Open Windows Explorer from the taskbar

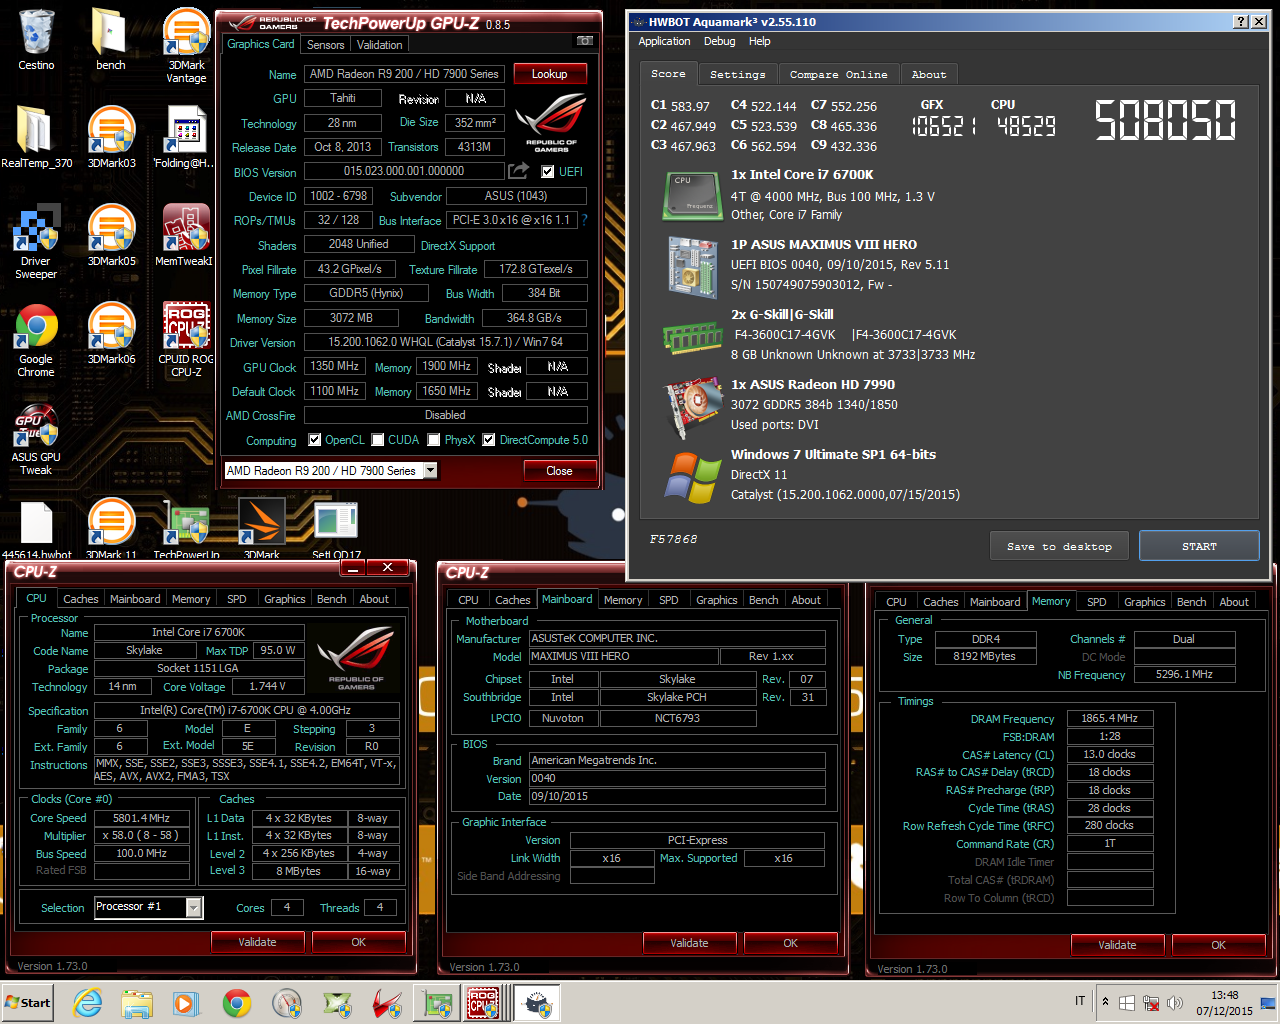pyautogui.click(x=137, y=1003)
